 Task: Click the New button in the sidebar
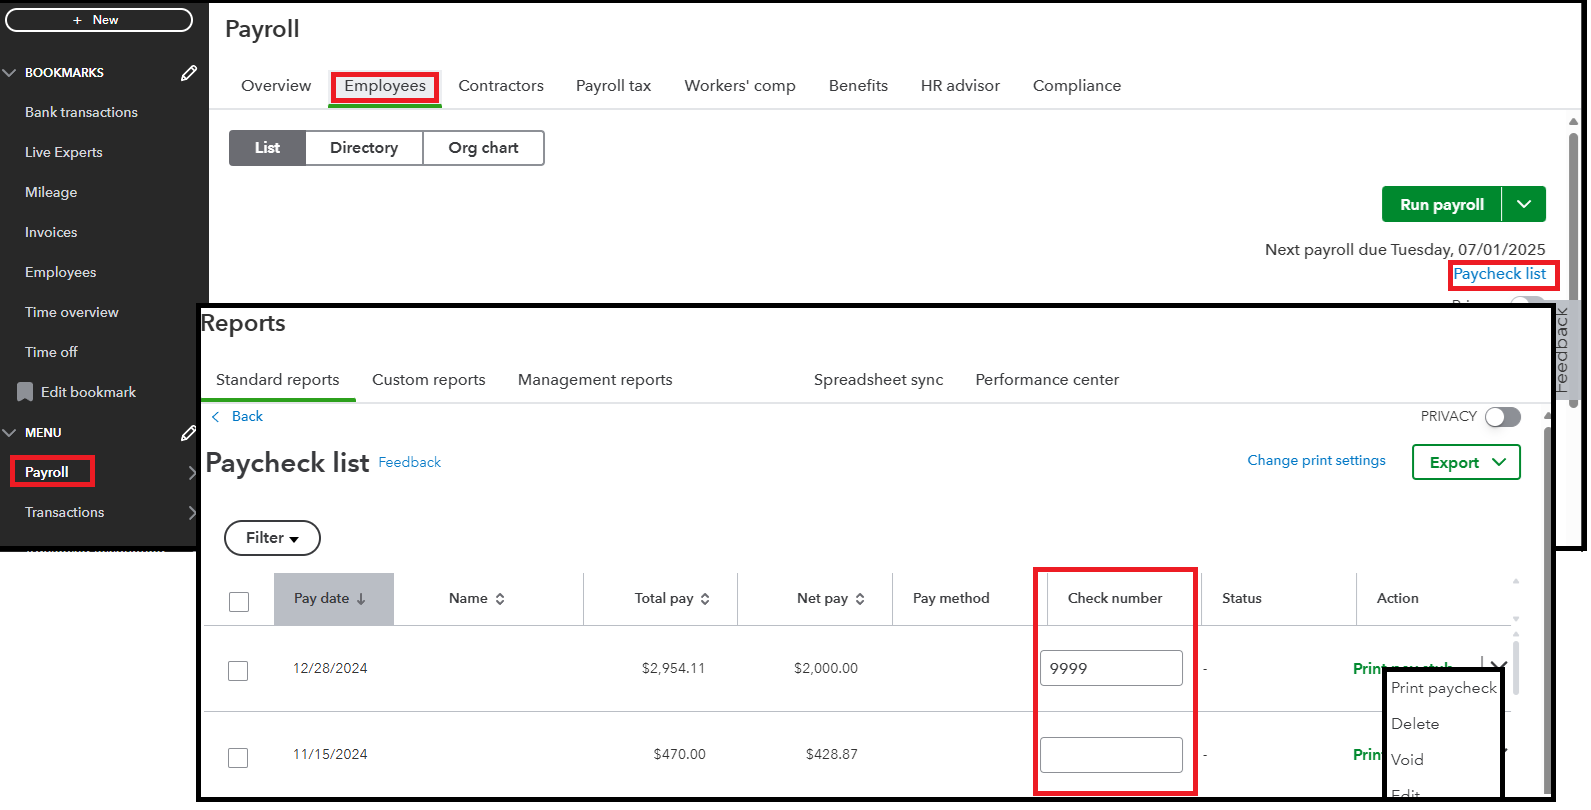(x=98, y=20)
